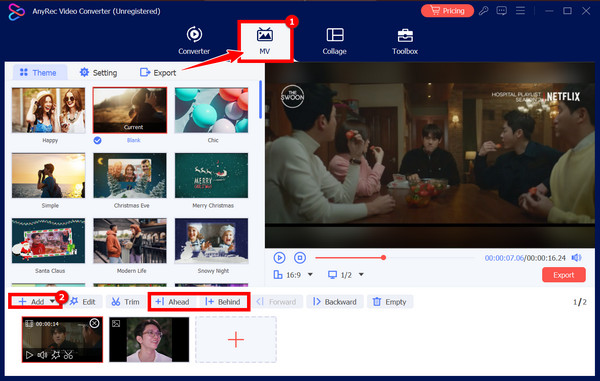This screenshot has width=600, height=381.
Task: Move clip Backward
Action: pyautogui.click(x=335, y=301)
